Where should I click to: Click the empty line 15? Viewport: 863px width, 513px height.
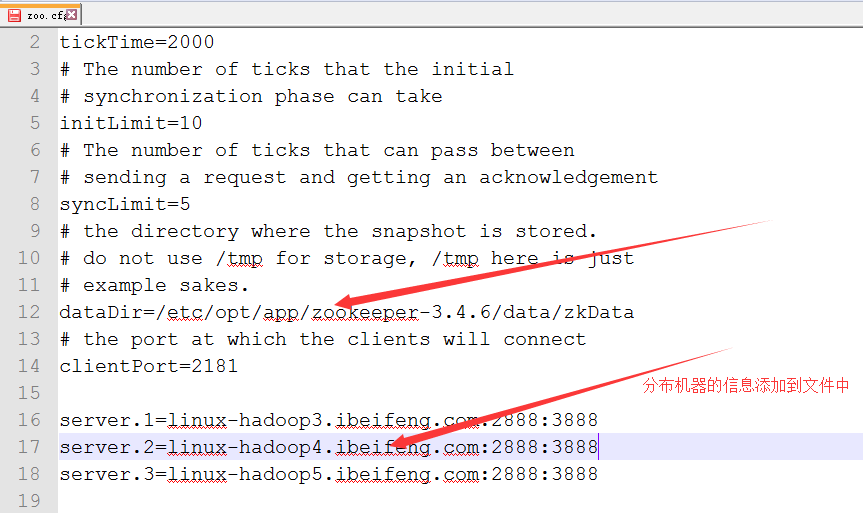point(460,393)
